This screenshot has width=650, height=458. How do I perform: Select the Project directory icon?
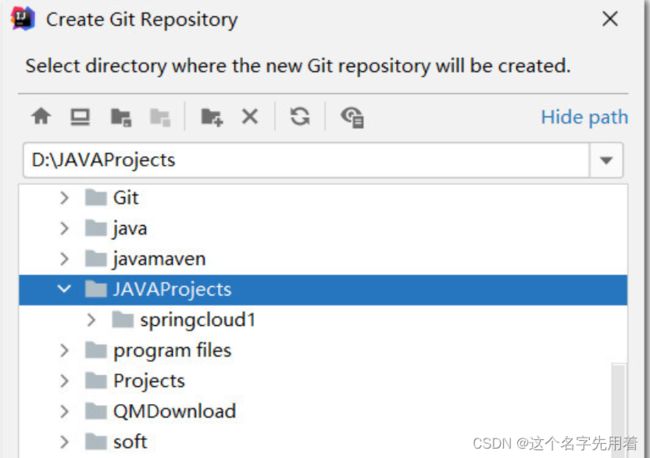pos(121,117)
